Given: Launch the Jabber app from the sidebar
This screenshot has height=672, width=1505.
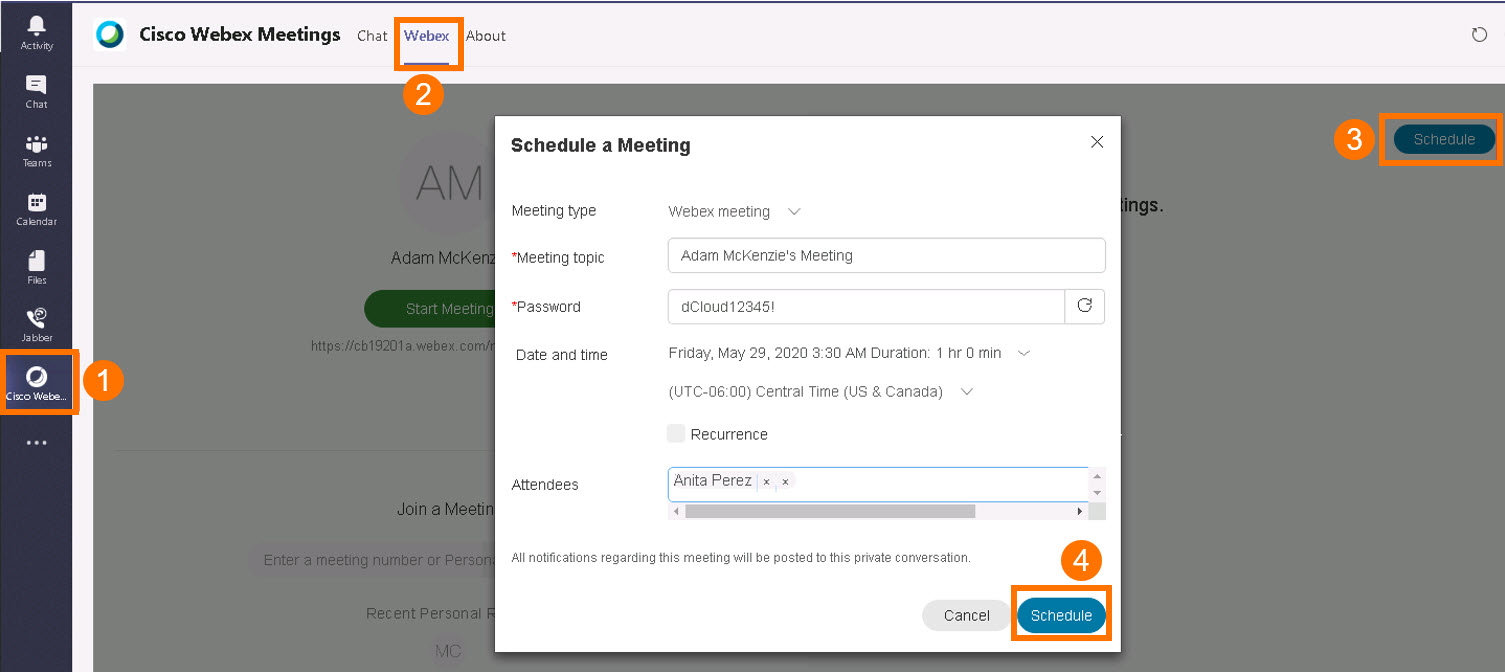Looking at the screenshot, I should coord(36,325).
